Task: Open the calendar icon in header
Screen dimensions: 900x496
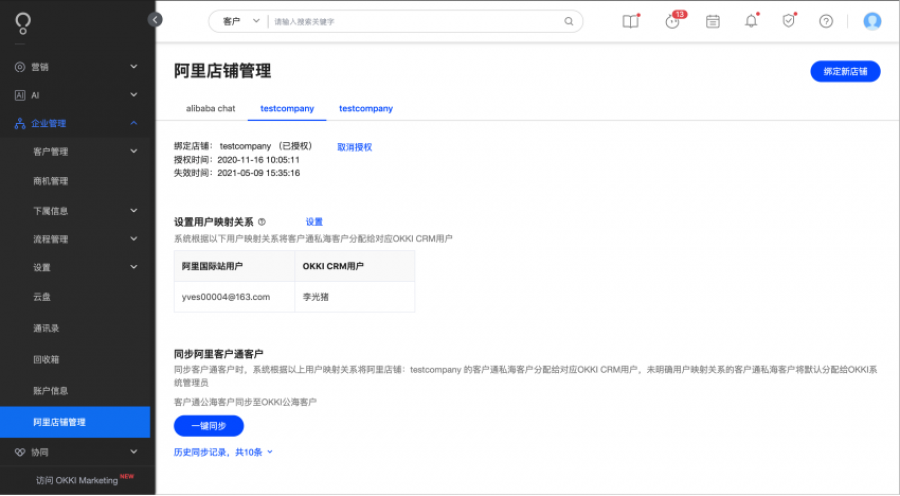Action: (x=712, y=21)
